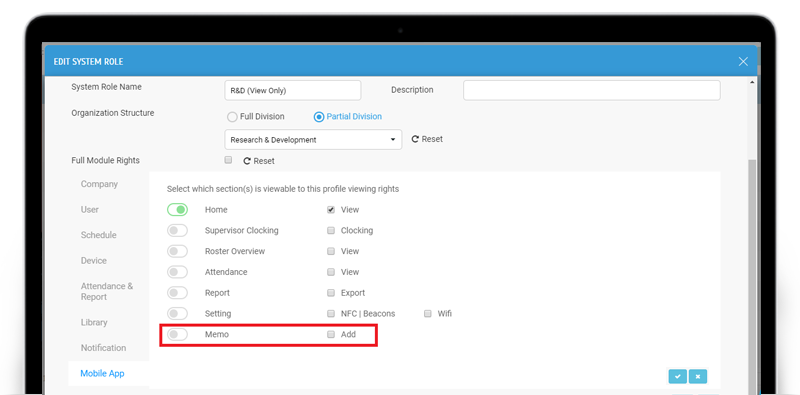Switch to the Library tab

[94, 322]
